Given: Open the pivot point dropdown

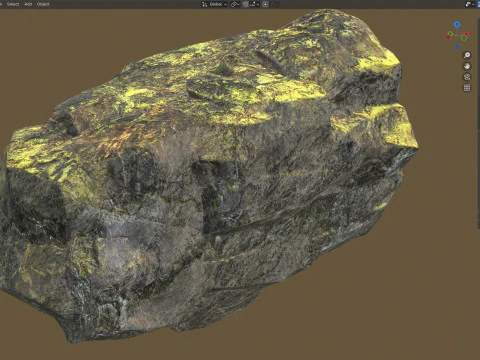Looking at the screenshot, I should (235, 4).
